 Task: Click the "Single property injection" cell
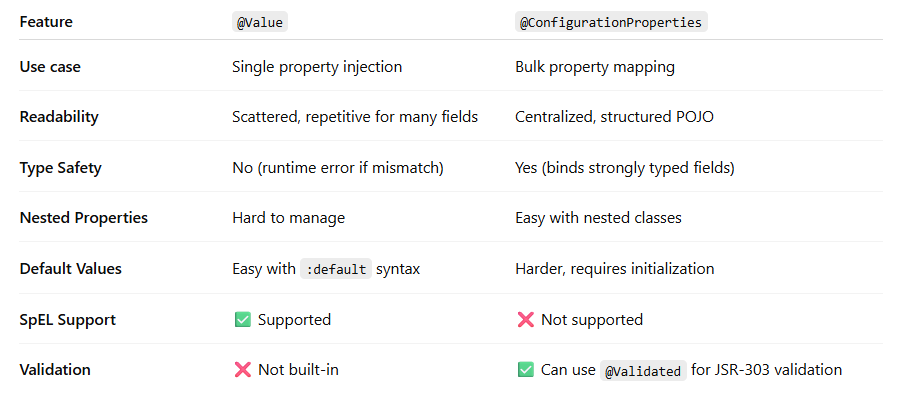point(316,67)
